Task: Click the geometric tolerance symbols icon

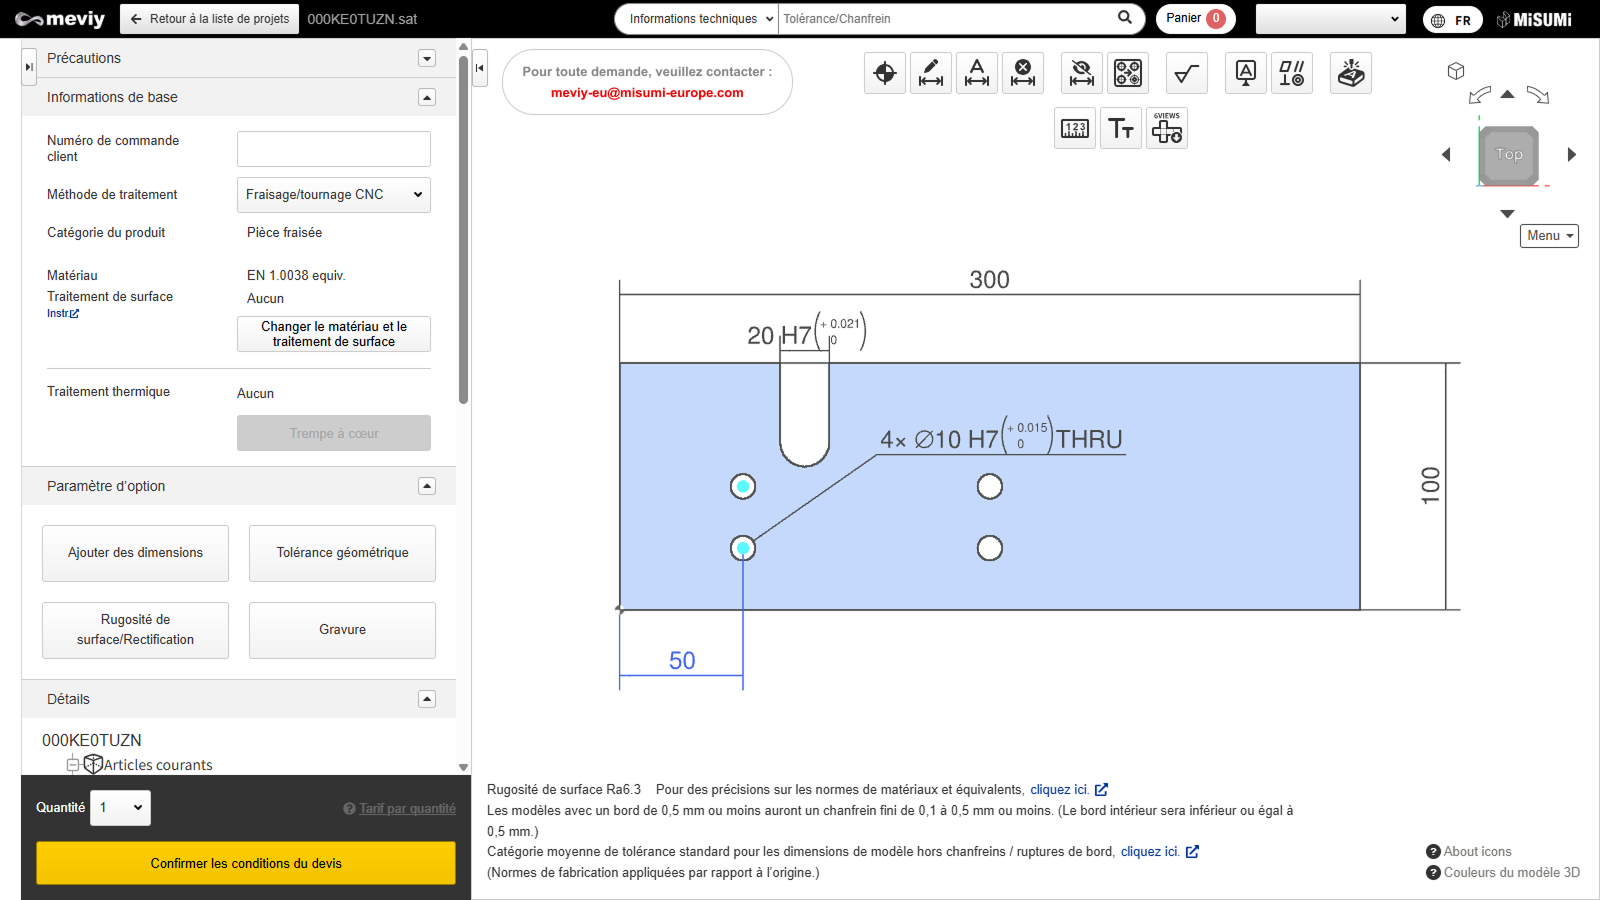Action: point(1291,73)
